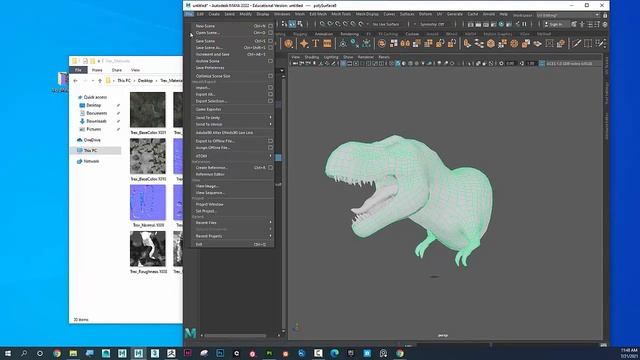The height and width of the screenshot is (360, 640).
Task: Select the Polygon Type (T) tool on shelf
Action: pyautogui.click(x=316, y=43)
